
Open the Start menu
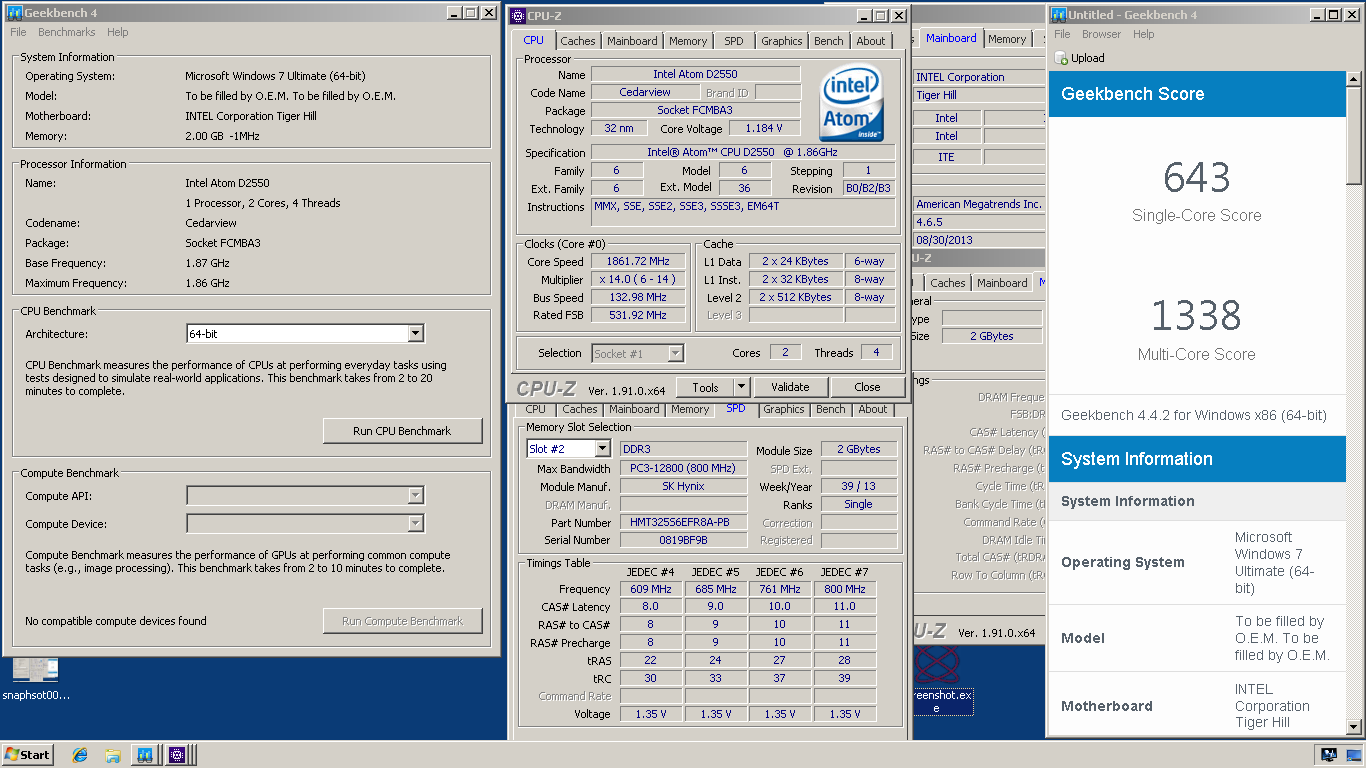click(28, 755)
